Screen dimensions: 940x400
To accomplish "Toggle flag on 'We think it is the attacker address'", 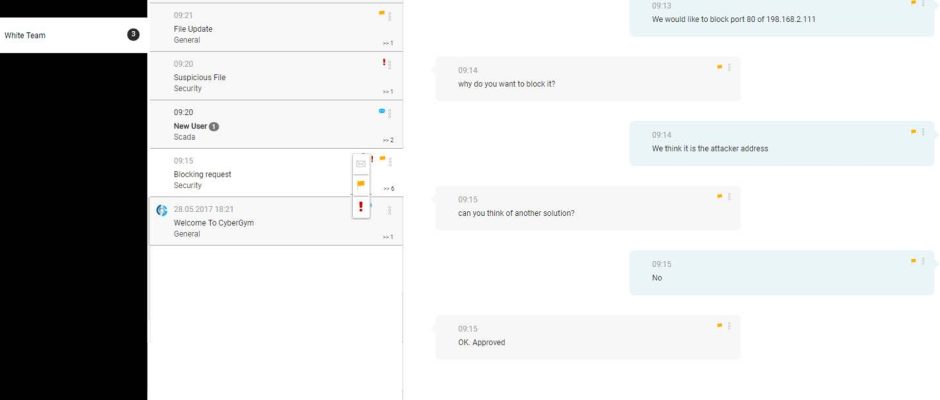I will pyautogui.click(x=914, y=132).
